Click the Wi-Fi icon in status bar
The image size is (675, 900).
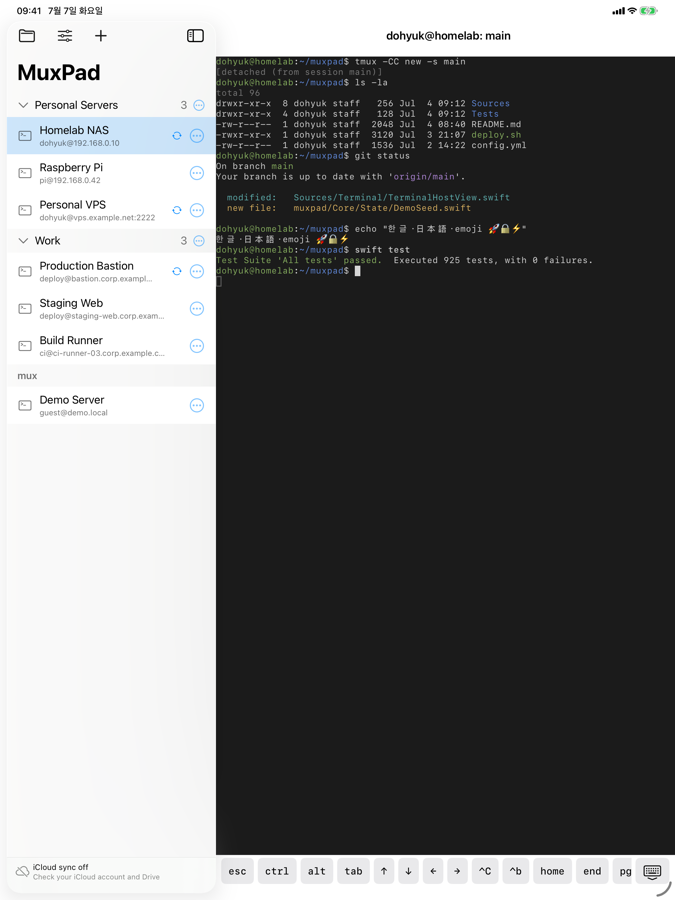click(x=632, y=10)
